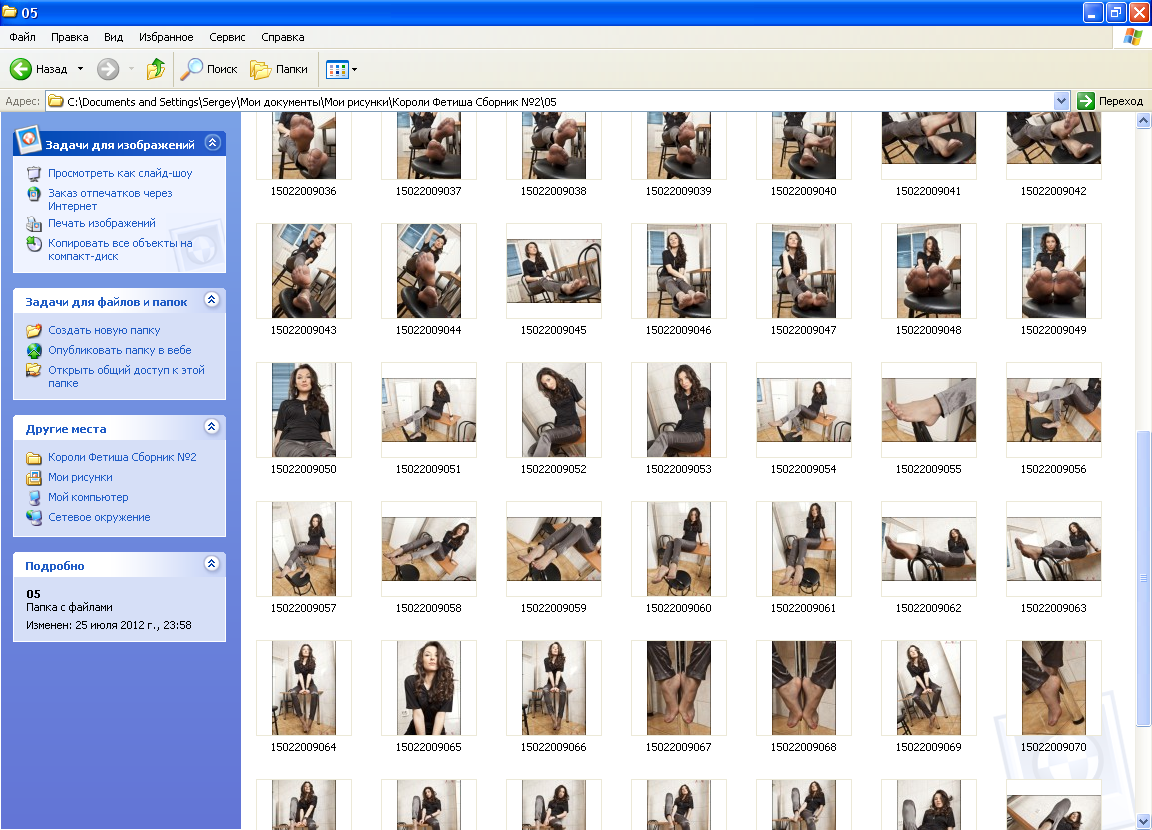Click globe icon beside Заказ отпечатков через Интернет
This screenshot has width=1152, height=830.
(x=34, y=194)
